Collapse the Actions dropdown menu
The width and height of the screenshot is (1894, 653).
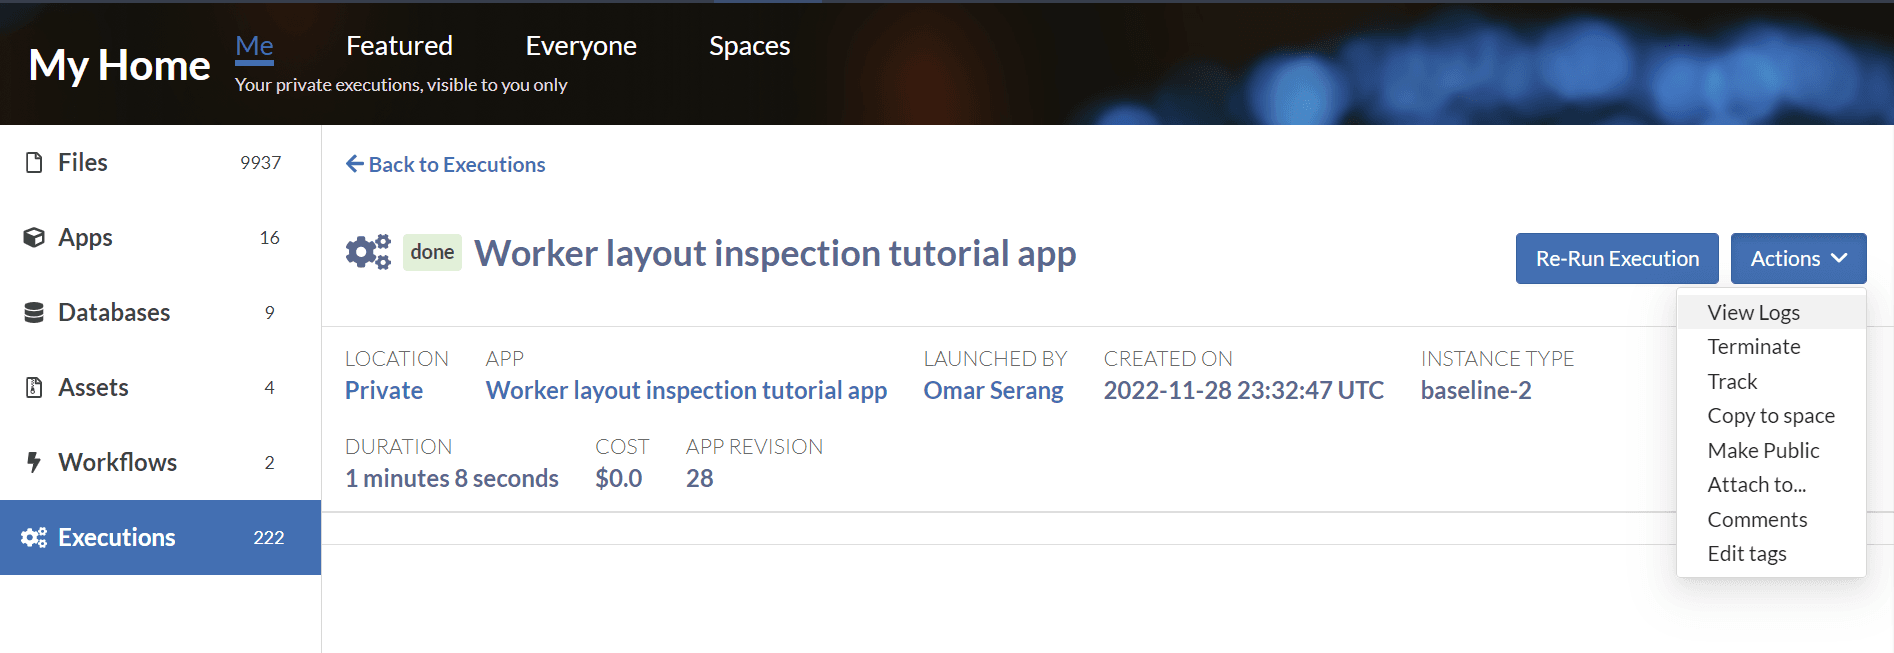(1797, 259)
